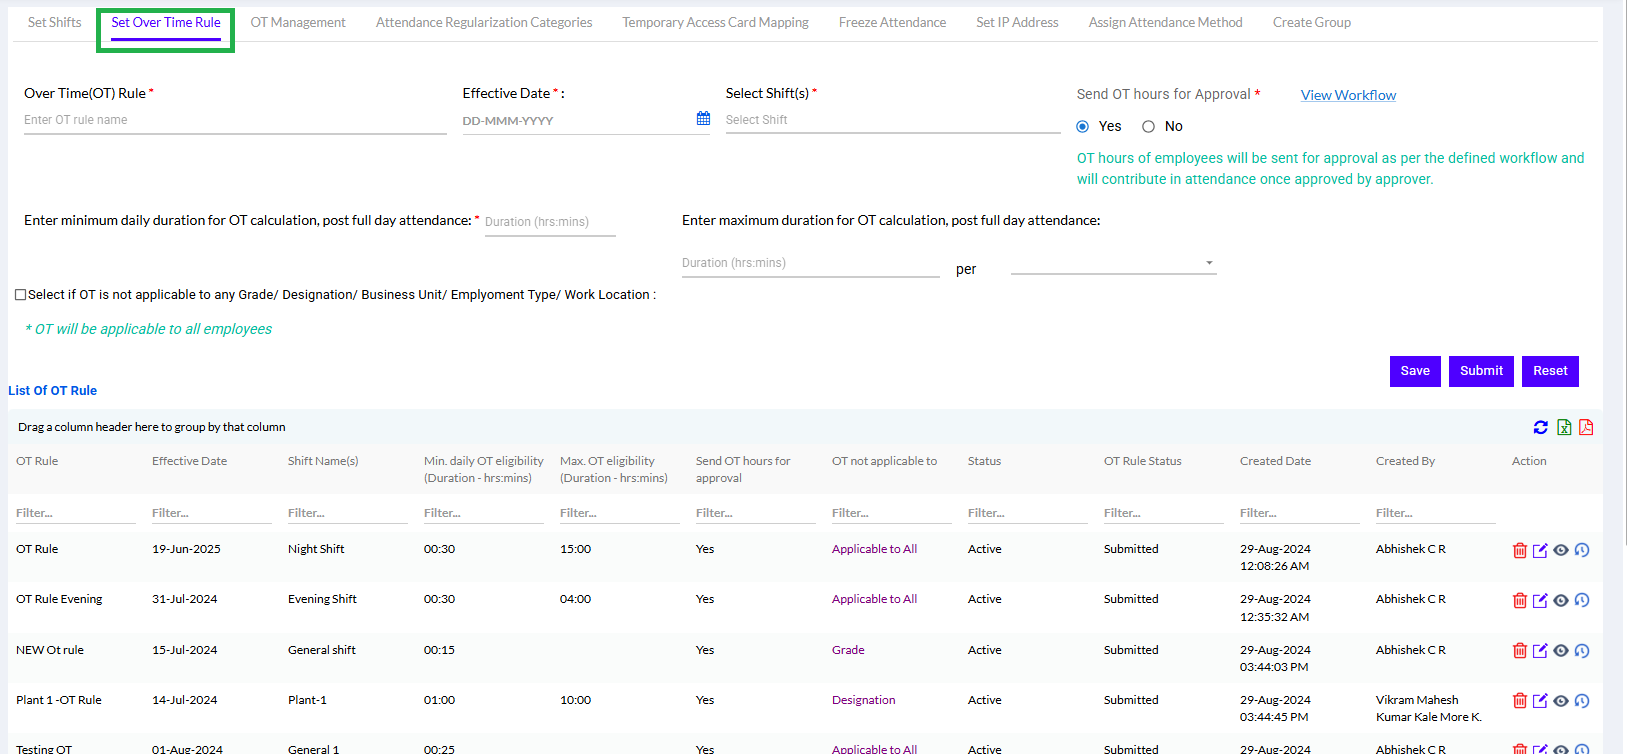Image resolution: width=1627 pixels, height=754 pixels.
Task: Open Temporary Access Card Mapping tab
Action: pyautogui.click(x=715, y=22)
